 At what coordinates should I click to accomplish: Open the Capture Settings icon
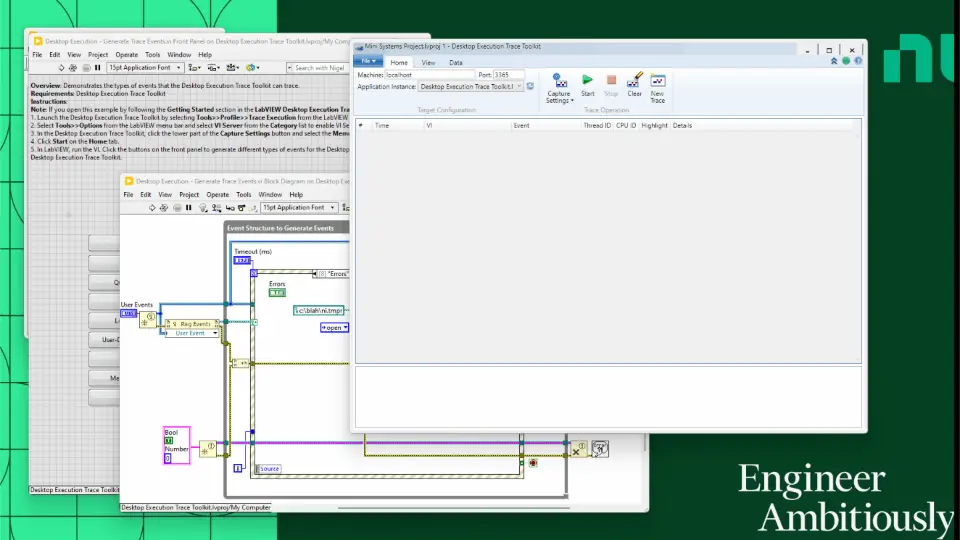(559, 81)
